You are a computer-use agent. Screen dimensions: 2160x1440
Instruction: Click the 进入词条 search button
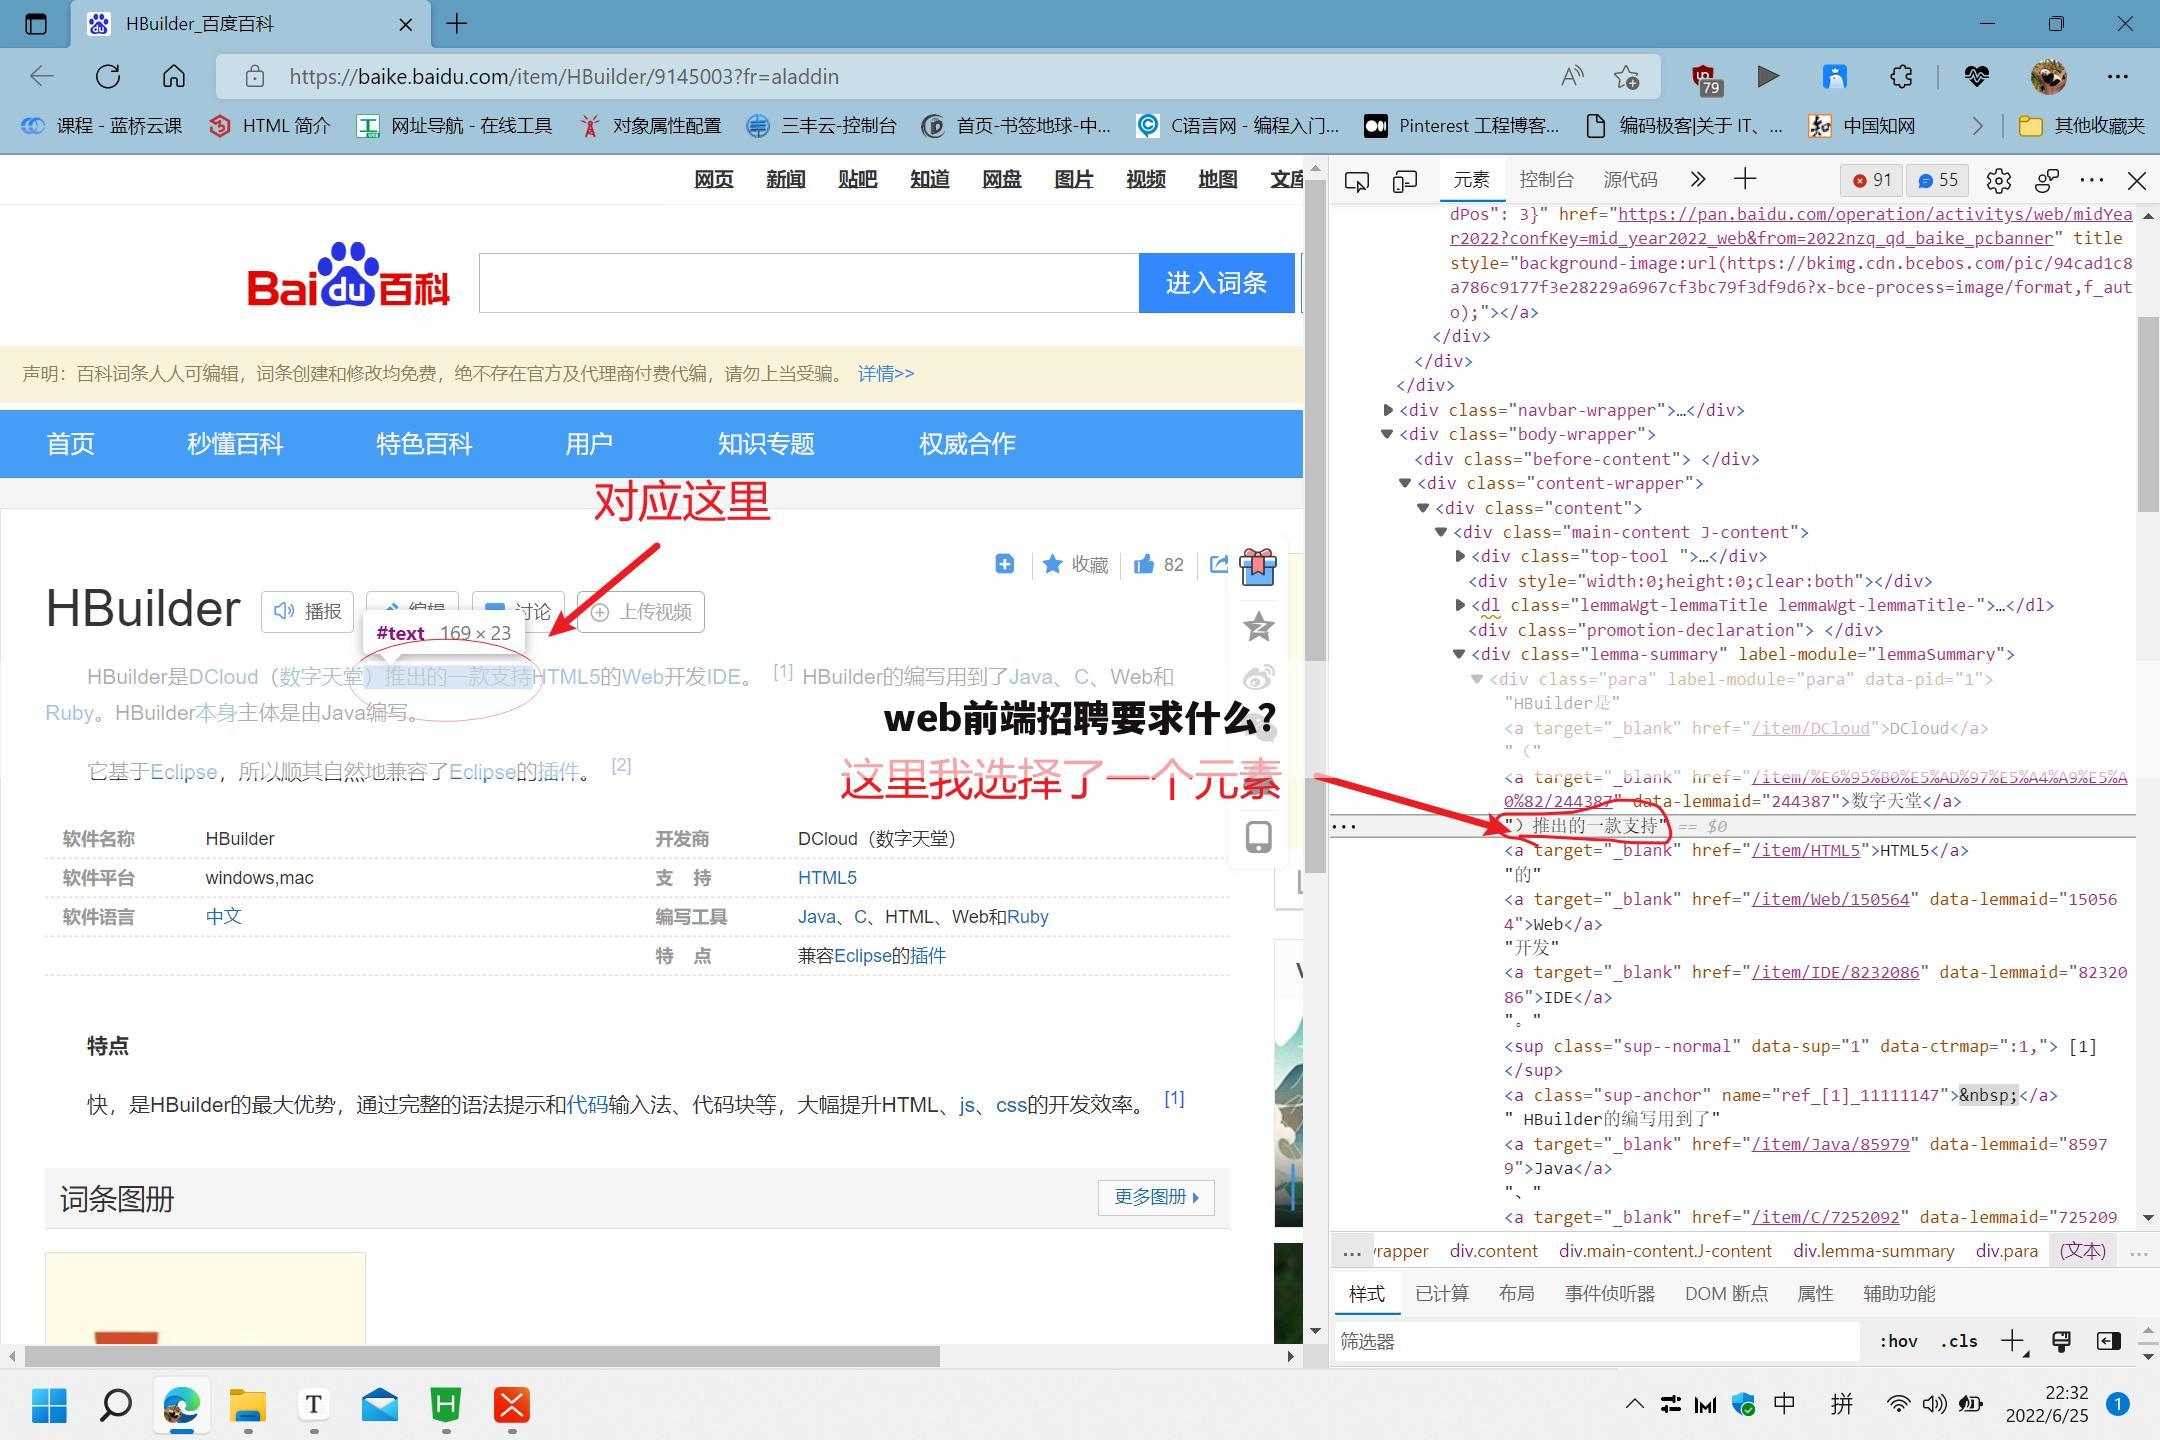[x=1216, y=283]
